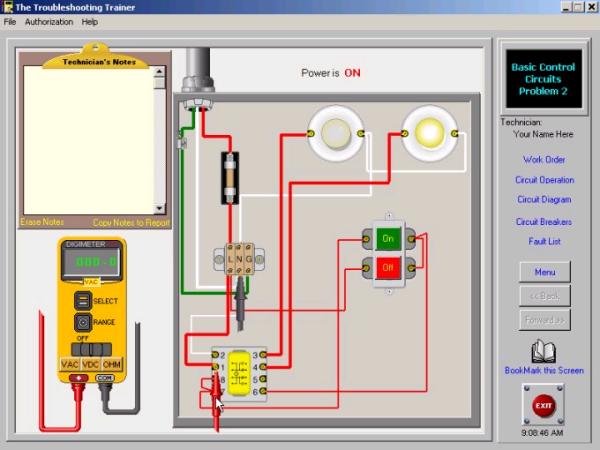
Task: Click Erase Notes
Action: coord(42,222)
